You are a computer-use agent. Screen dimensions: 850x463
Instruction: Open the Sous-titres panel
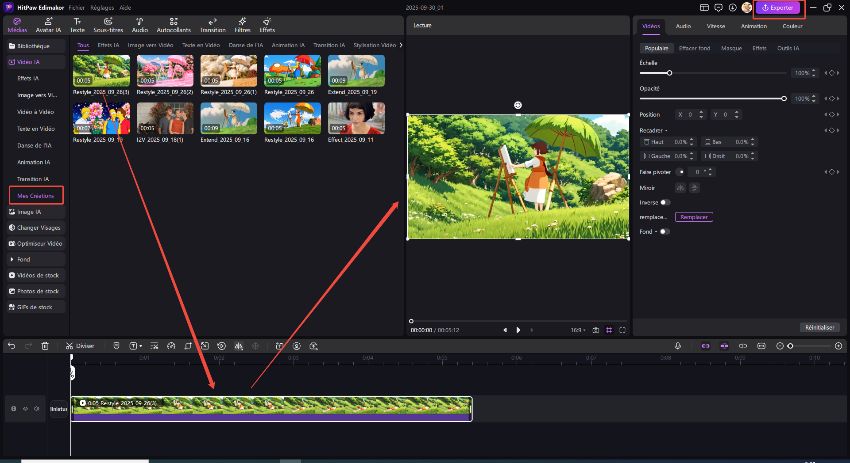(108, 25)
